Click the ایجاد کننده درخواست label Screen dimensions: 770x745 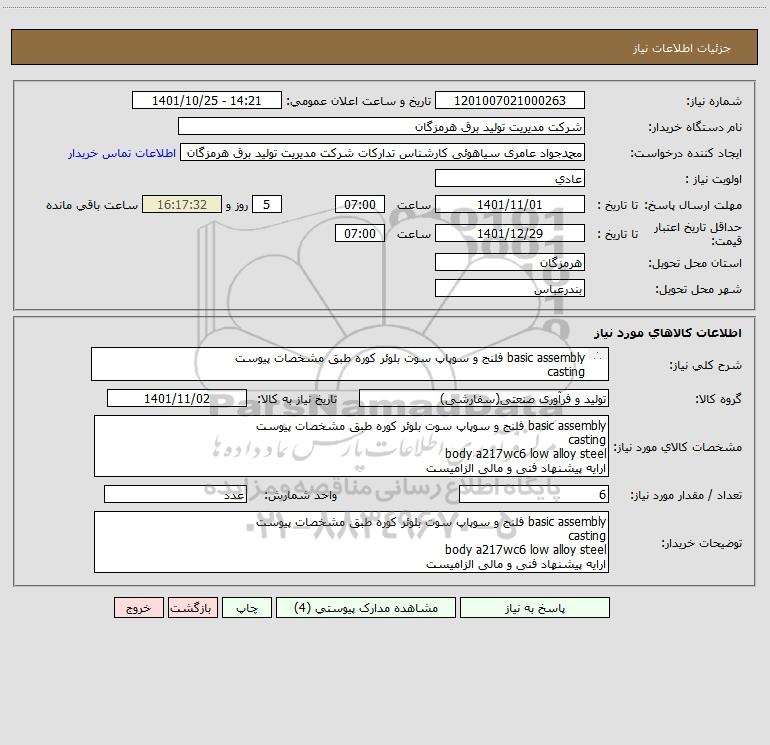[686, 153]
